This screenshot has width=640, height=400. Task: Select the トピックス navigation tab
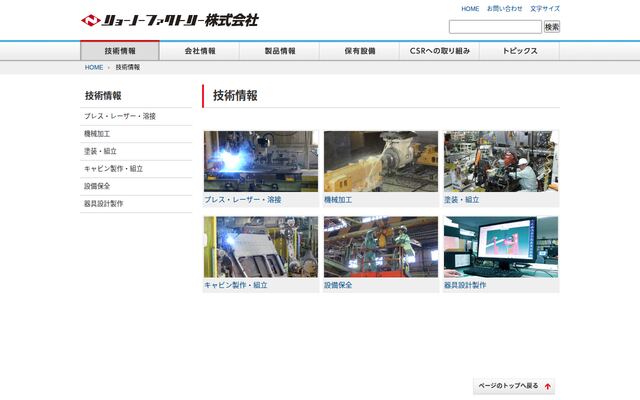(x=520, y=51)
